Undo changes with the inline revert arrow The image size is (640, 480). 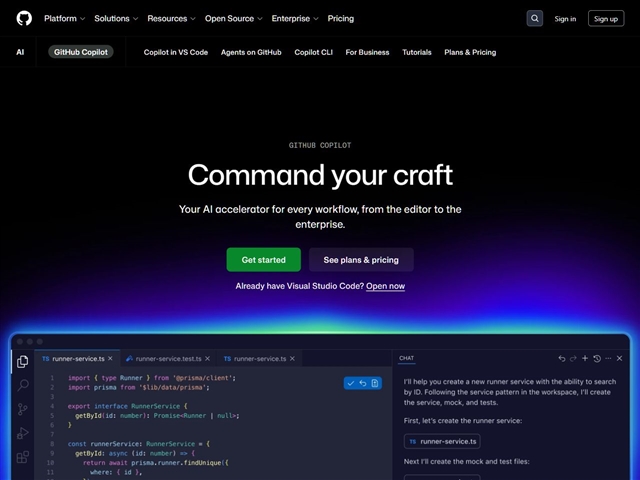[363, 383]
